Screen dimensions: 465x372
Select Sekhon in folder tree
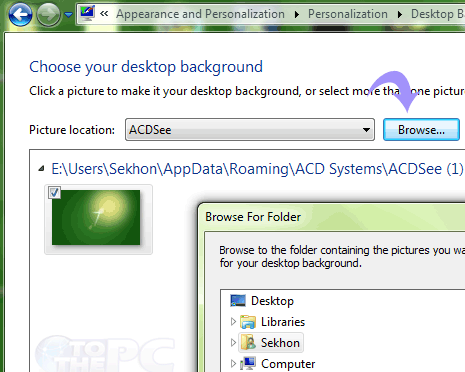[280, 343]
